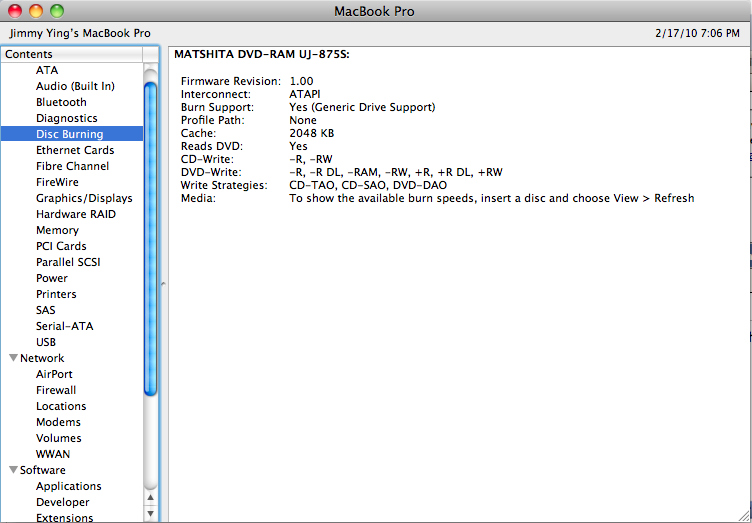Viewport: 752px width, 523px height.
Task: Select Audio (Built In) item
Action: tap(75, 86)
